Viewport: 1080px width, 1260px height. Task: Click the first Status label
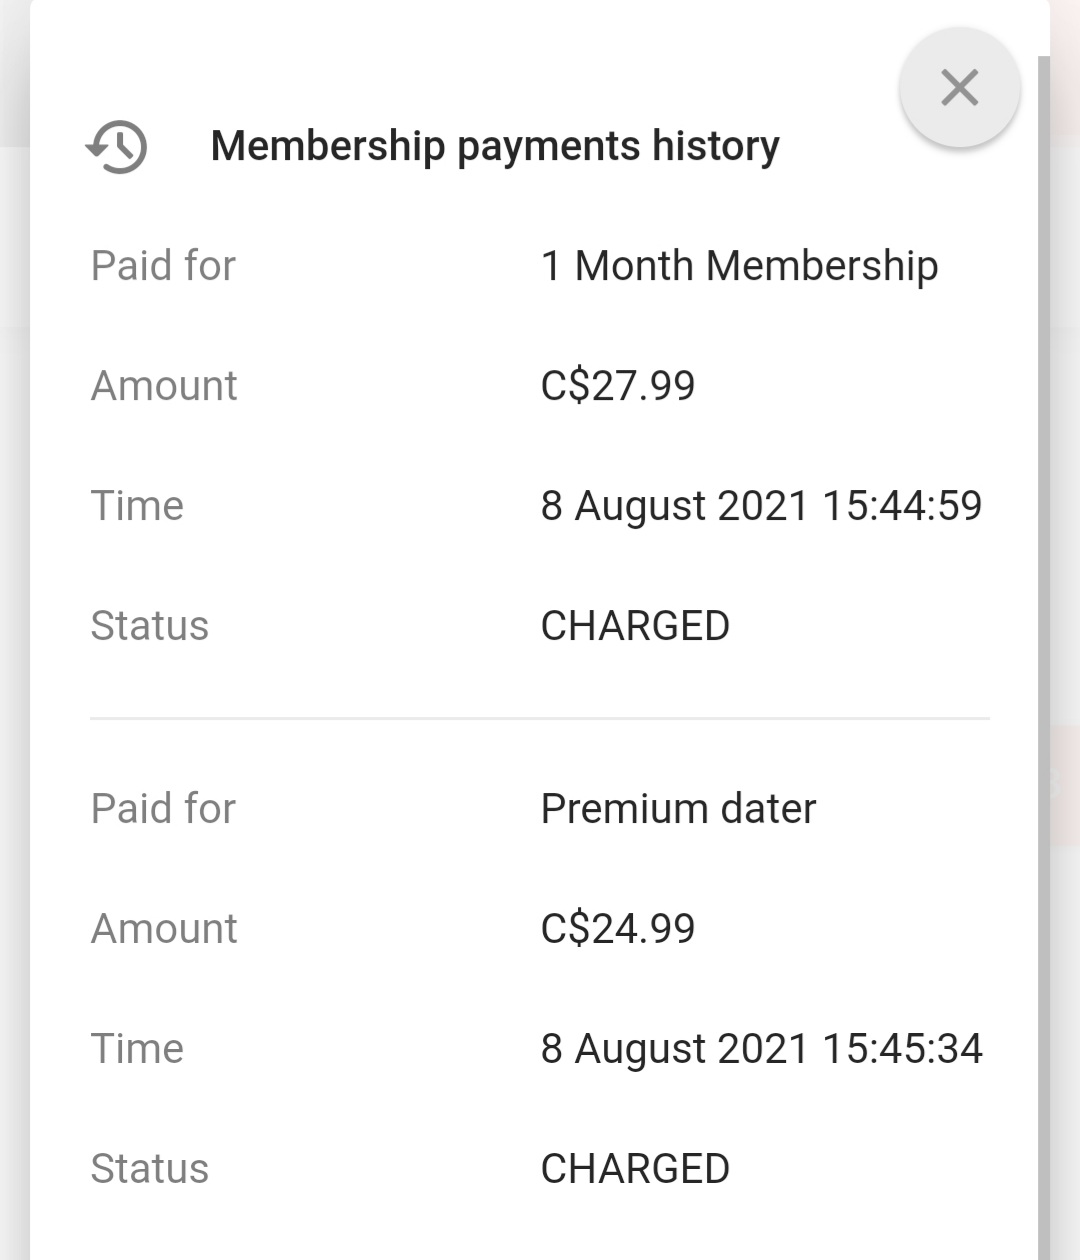[x=150, y=626]
